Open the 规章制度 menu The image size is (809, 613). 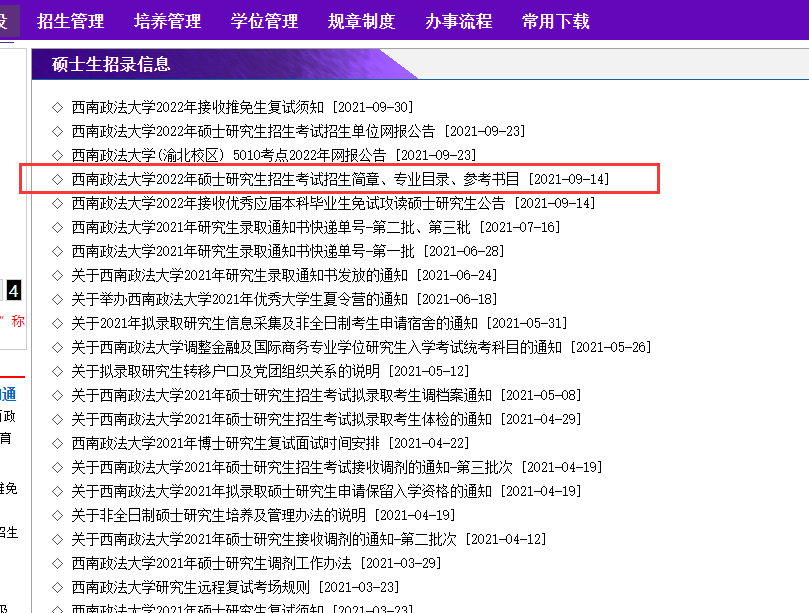point(362,21)
